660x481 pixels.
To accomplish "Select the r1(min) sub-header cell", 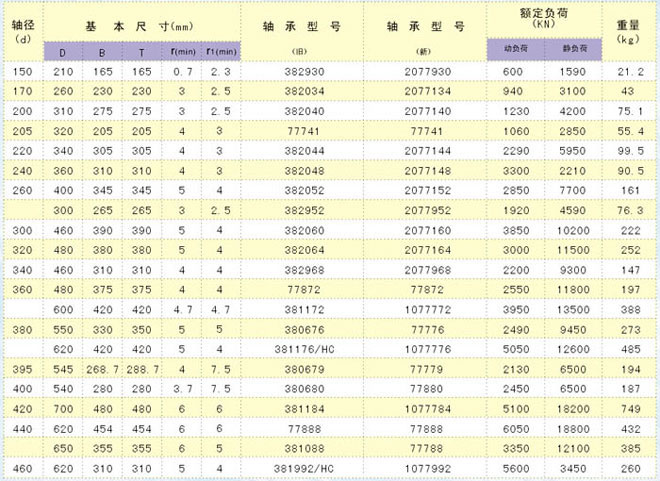I will (x=221, y=48).
